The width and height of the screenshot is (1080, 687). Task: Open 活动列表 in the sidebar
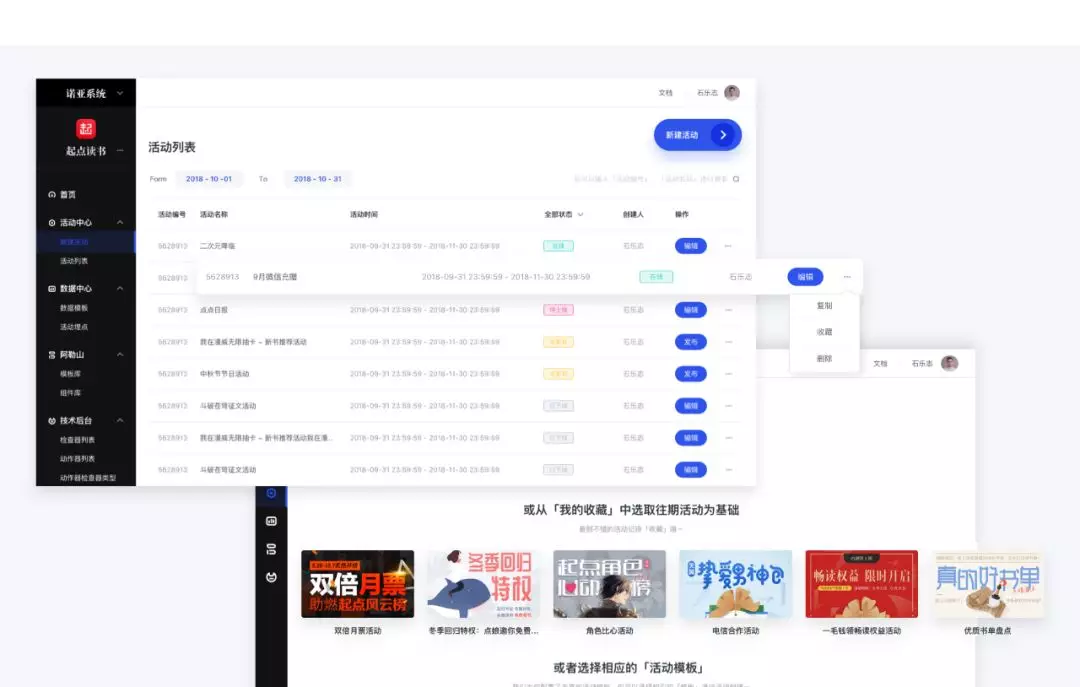(74, 261)
